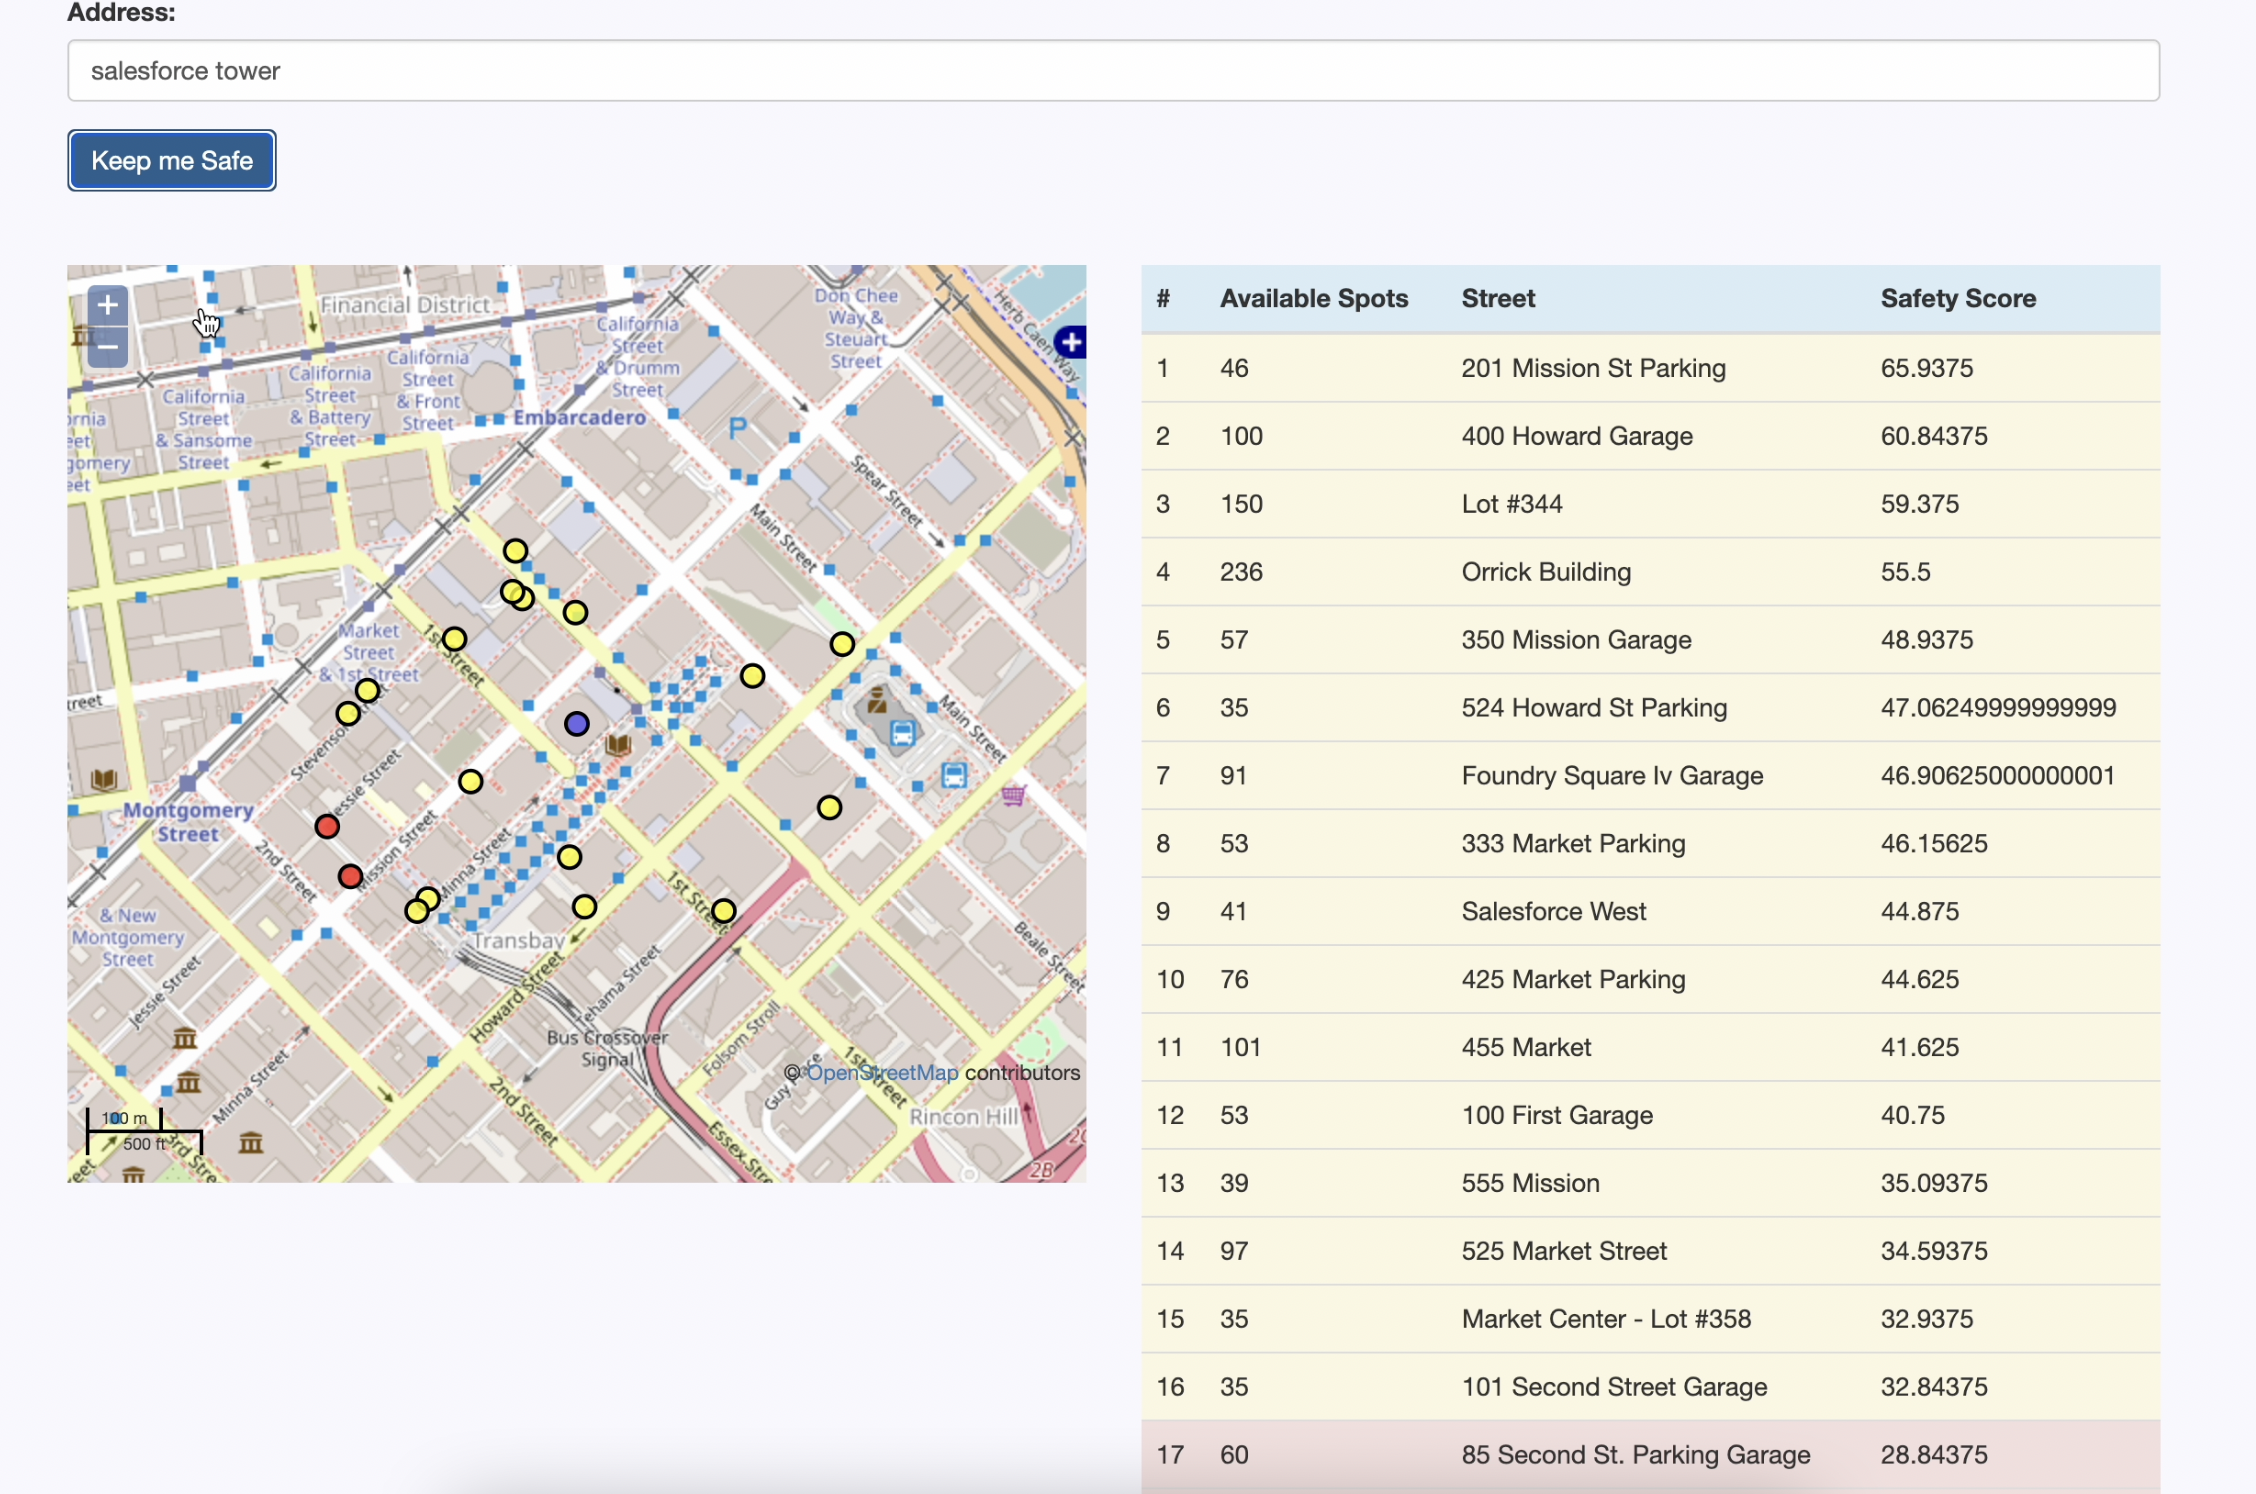
Task: Zoom out with the map minus button
Action: [x=108, y=347]
